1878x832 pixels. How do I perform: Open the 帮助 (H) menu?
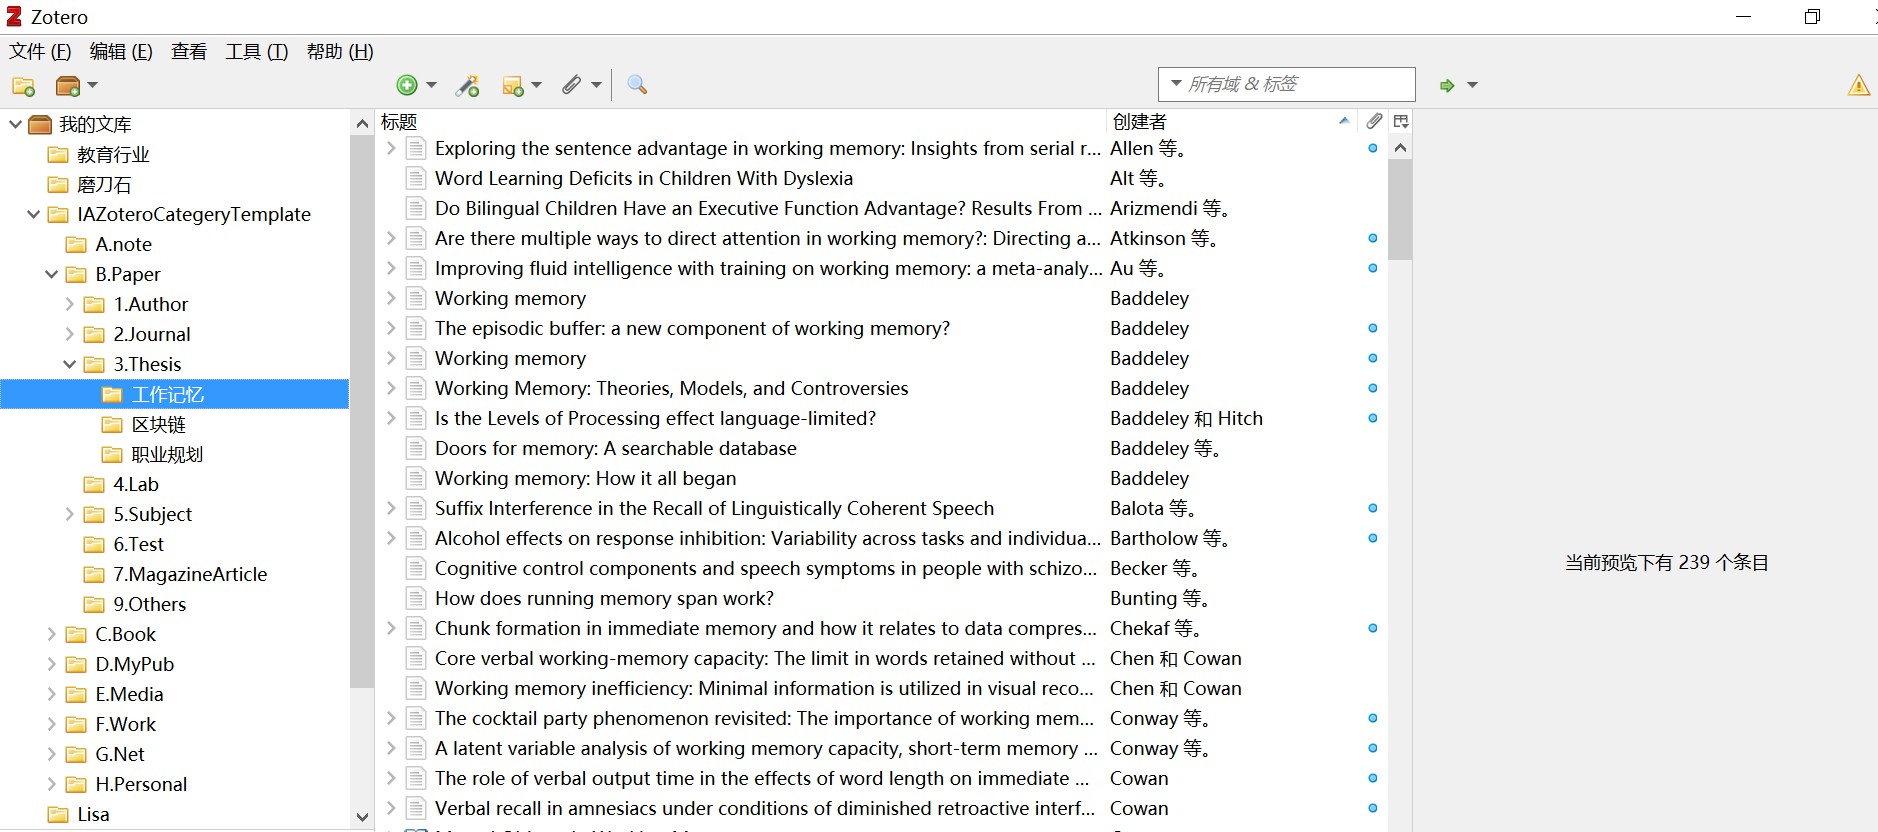coord(340,52)
